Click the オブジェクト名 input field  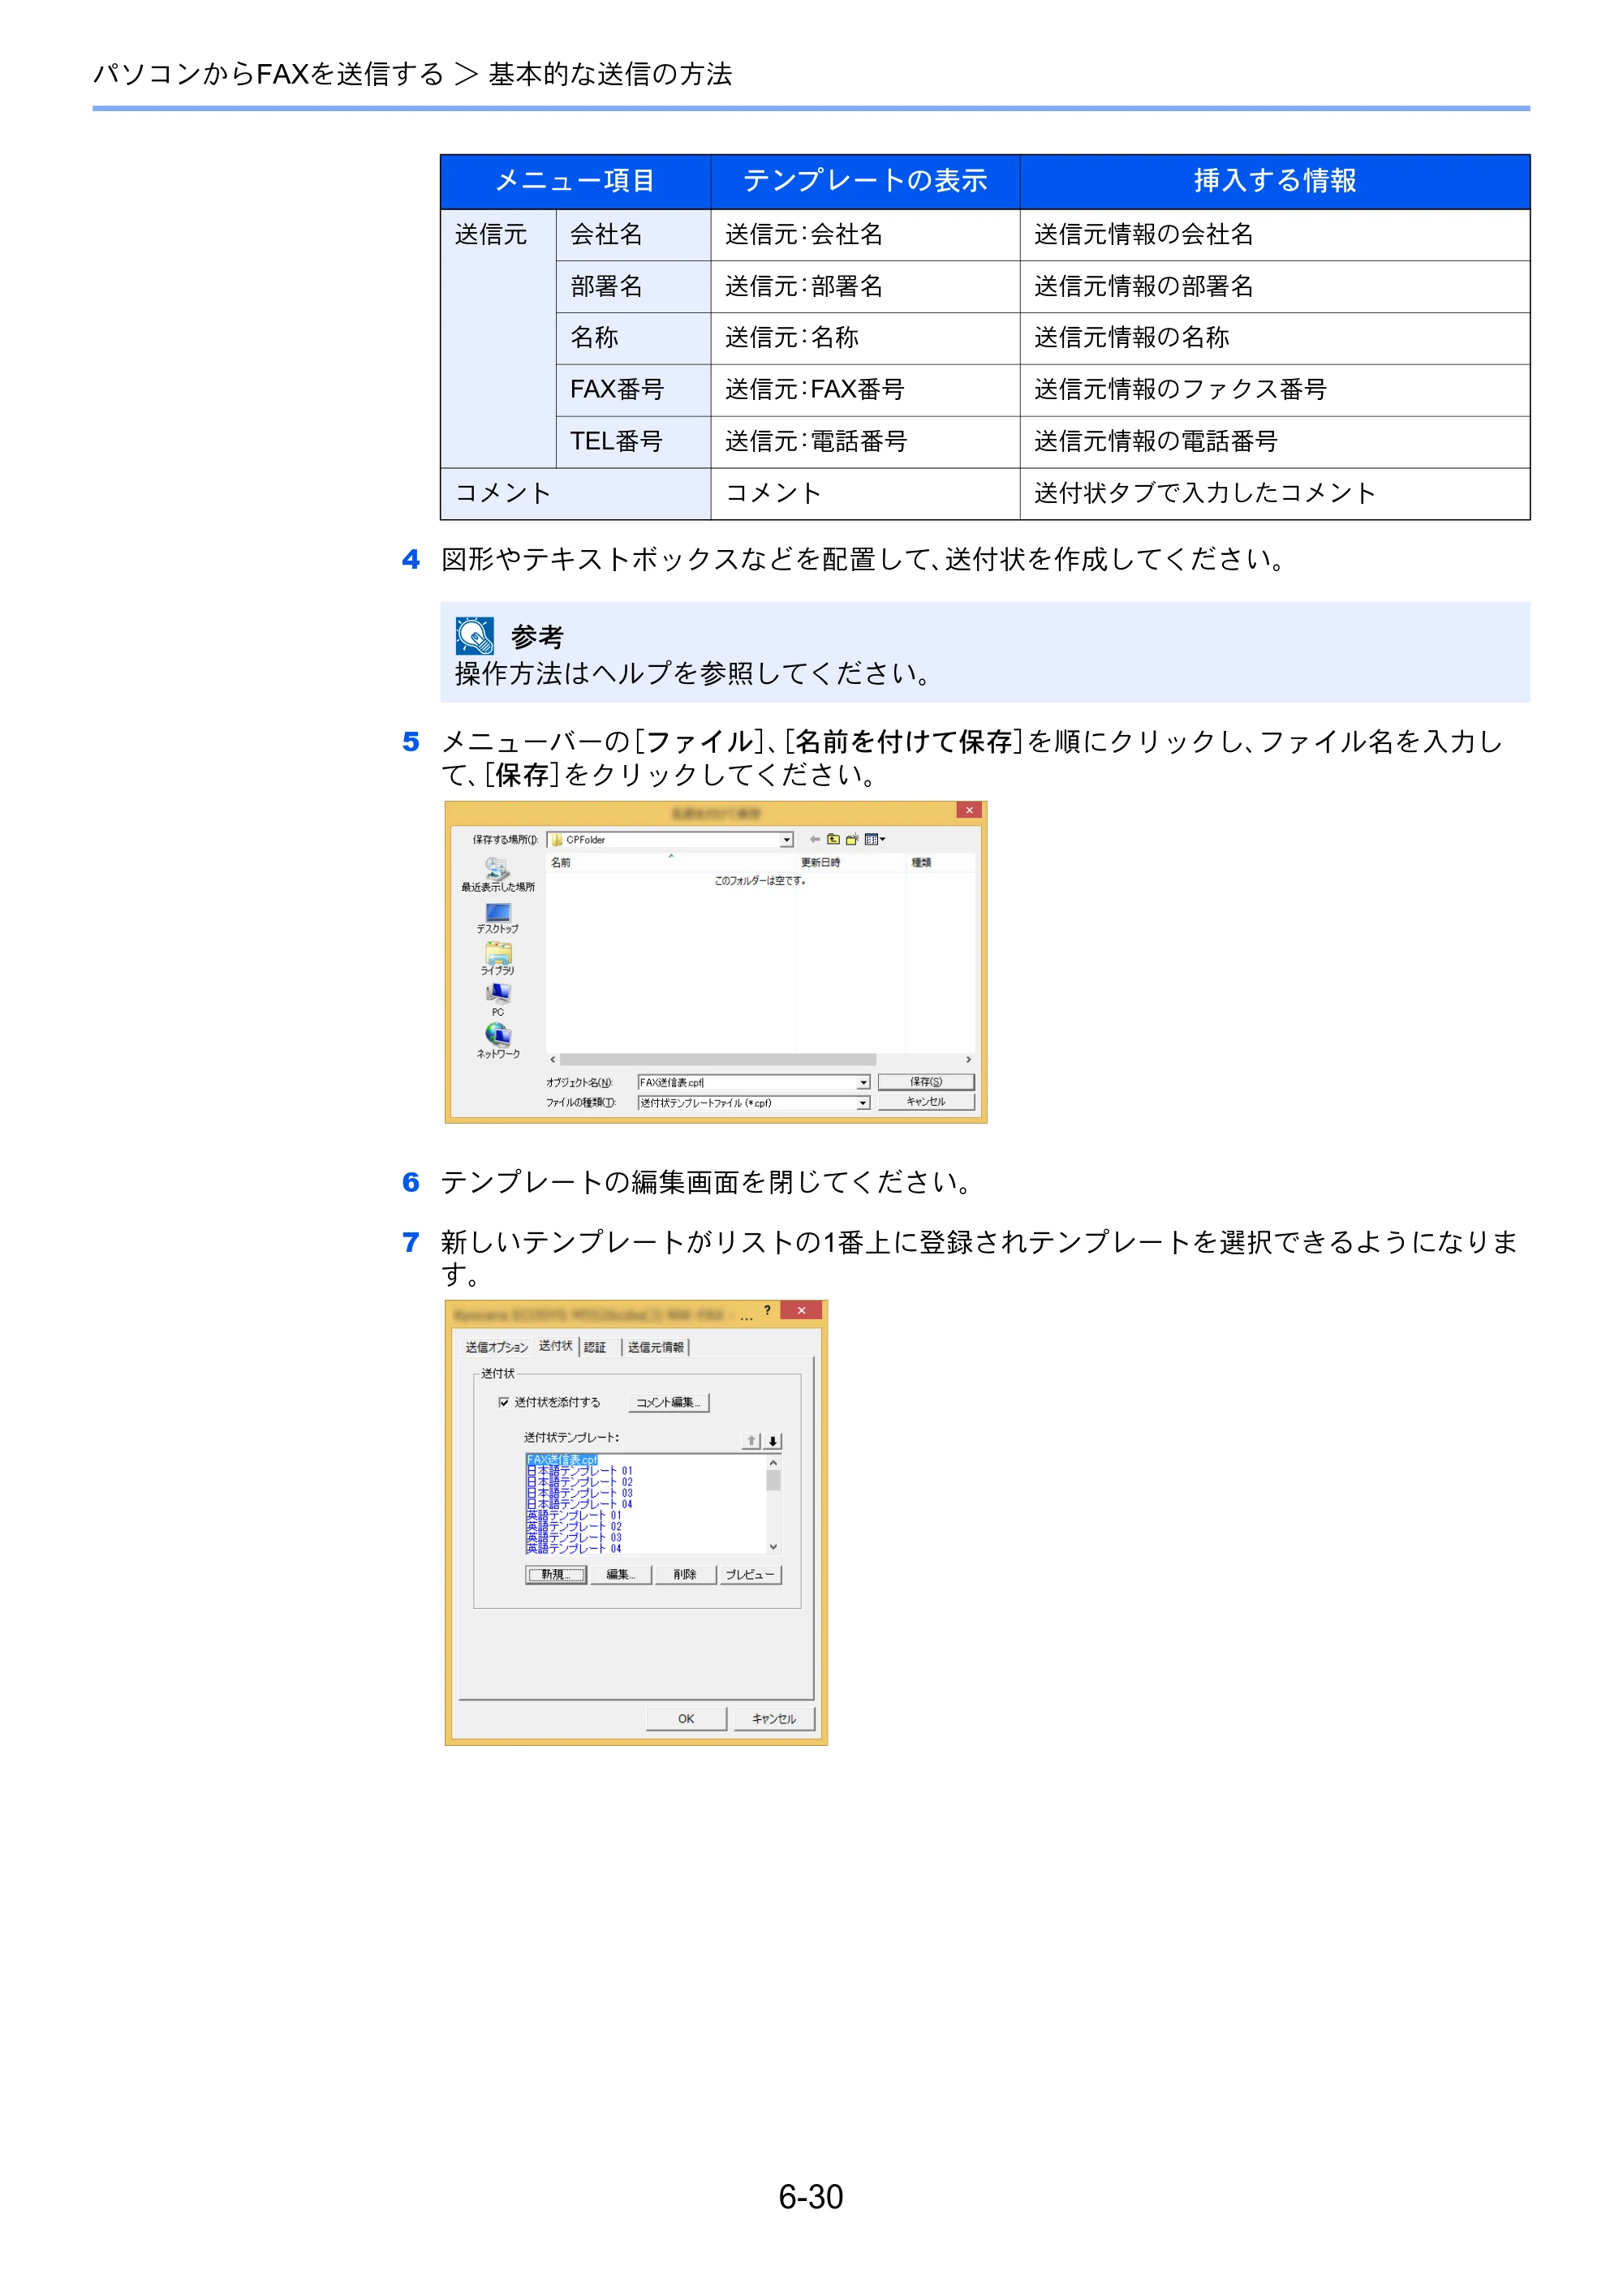pos(747,1082)
